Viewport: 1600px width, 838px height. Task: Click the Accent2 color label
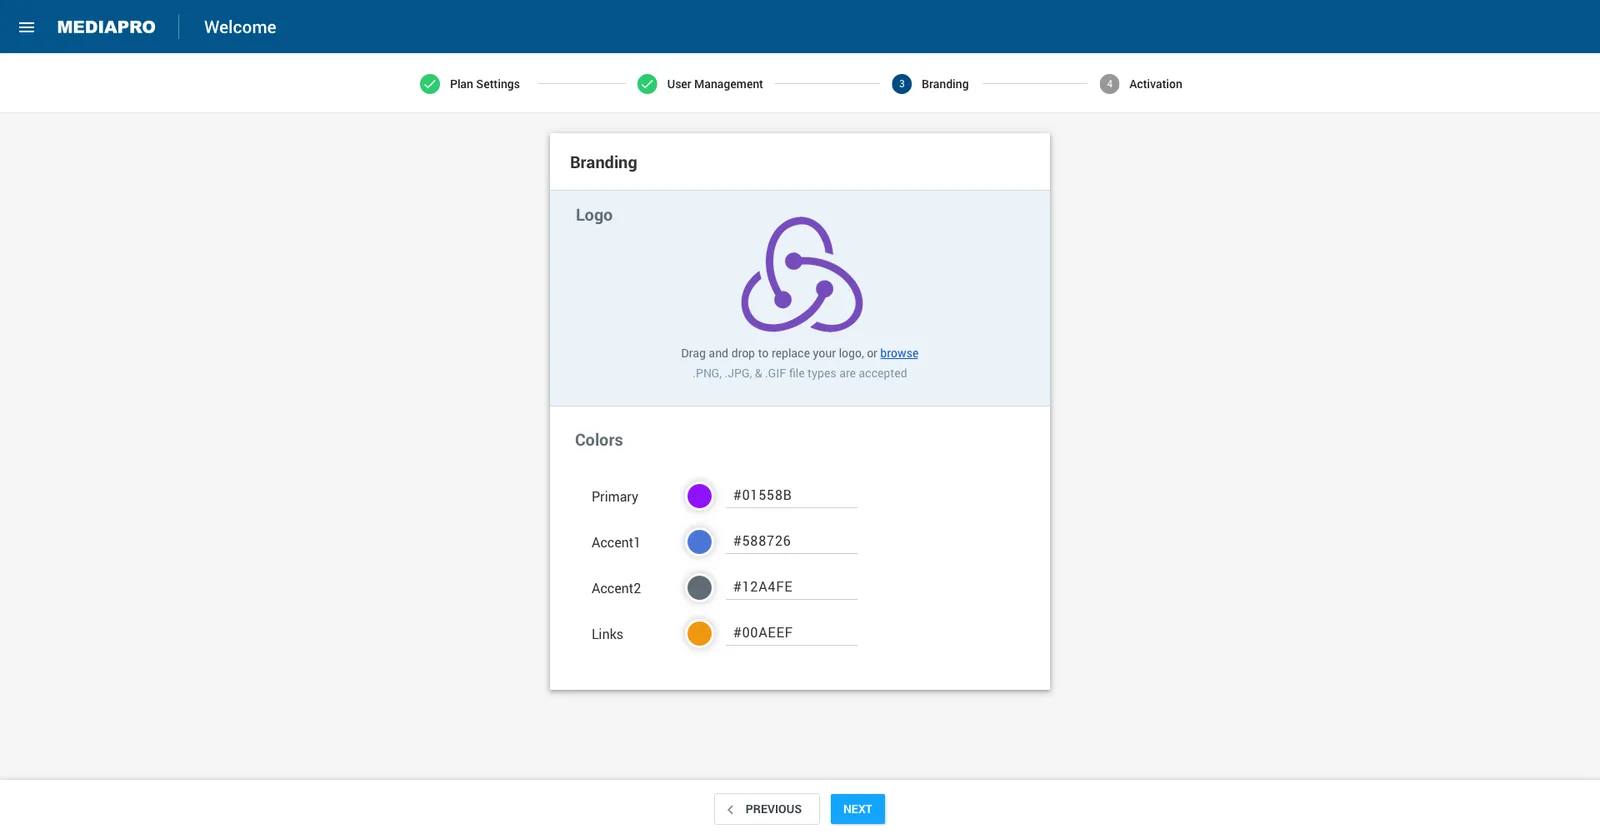[x=616, y=589]
